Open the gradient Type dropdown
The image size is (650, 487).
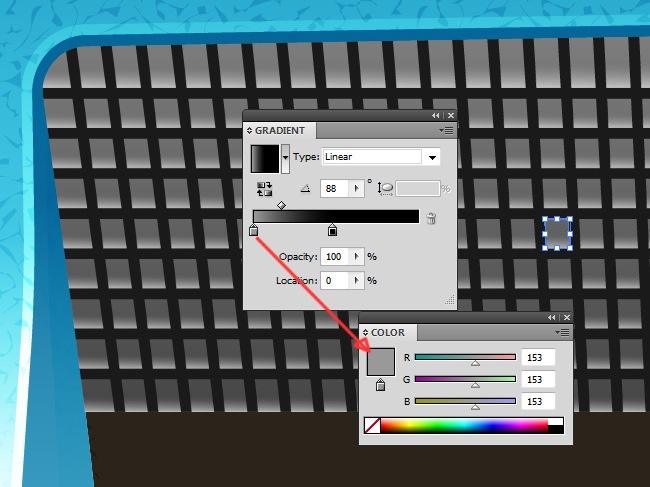click(x=432, y=157)
